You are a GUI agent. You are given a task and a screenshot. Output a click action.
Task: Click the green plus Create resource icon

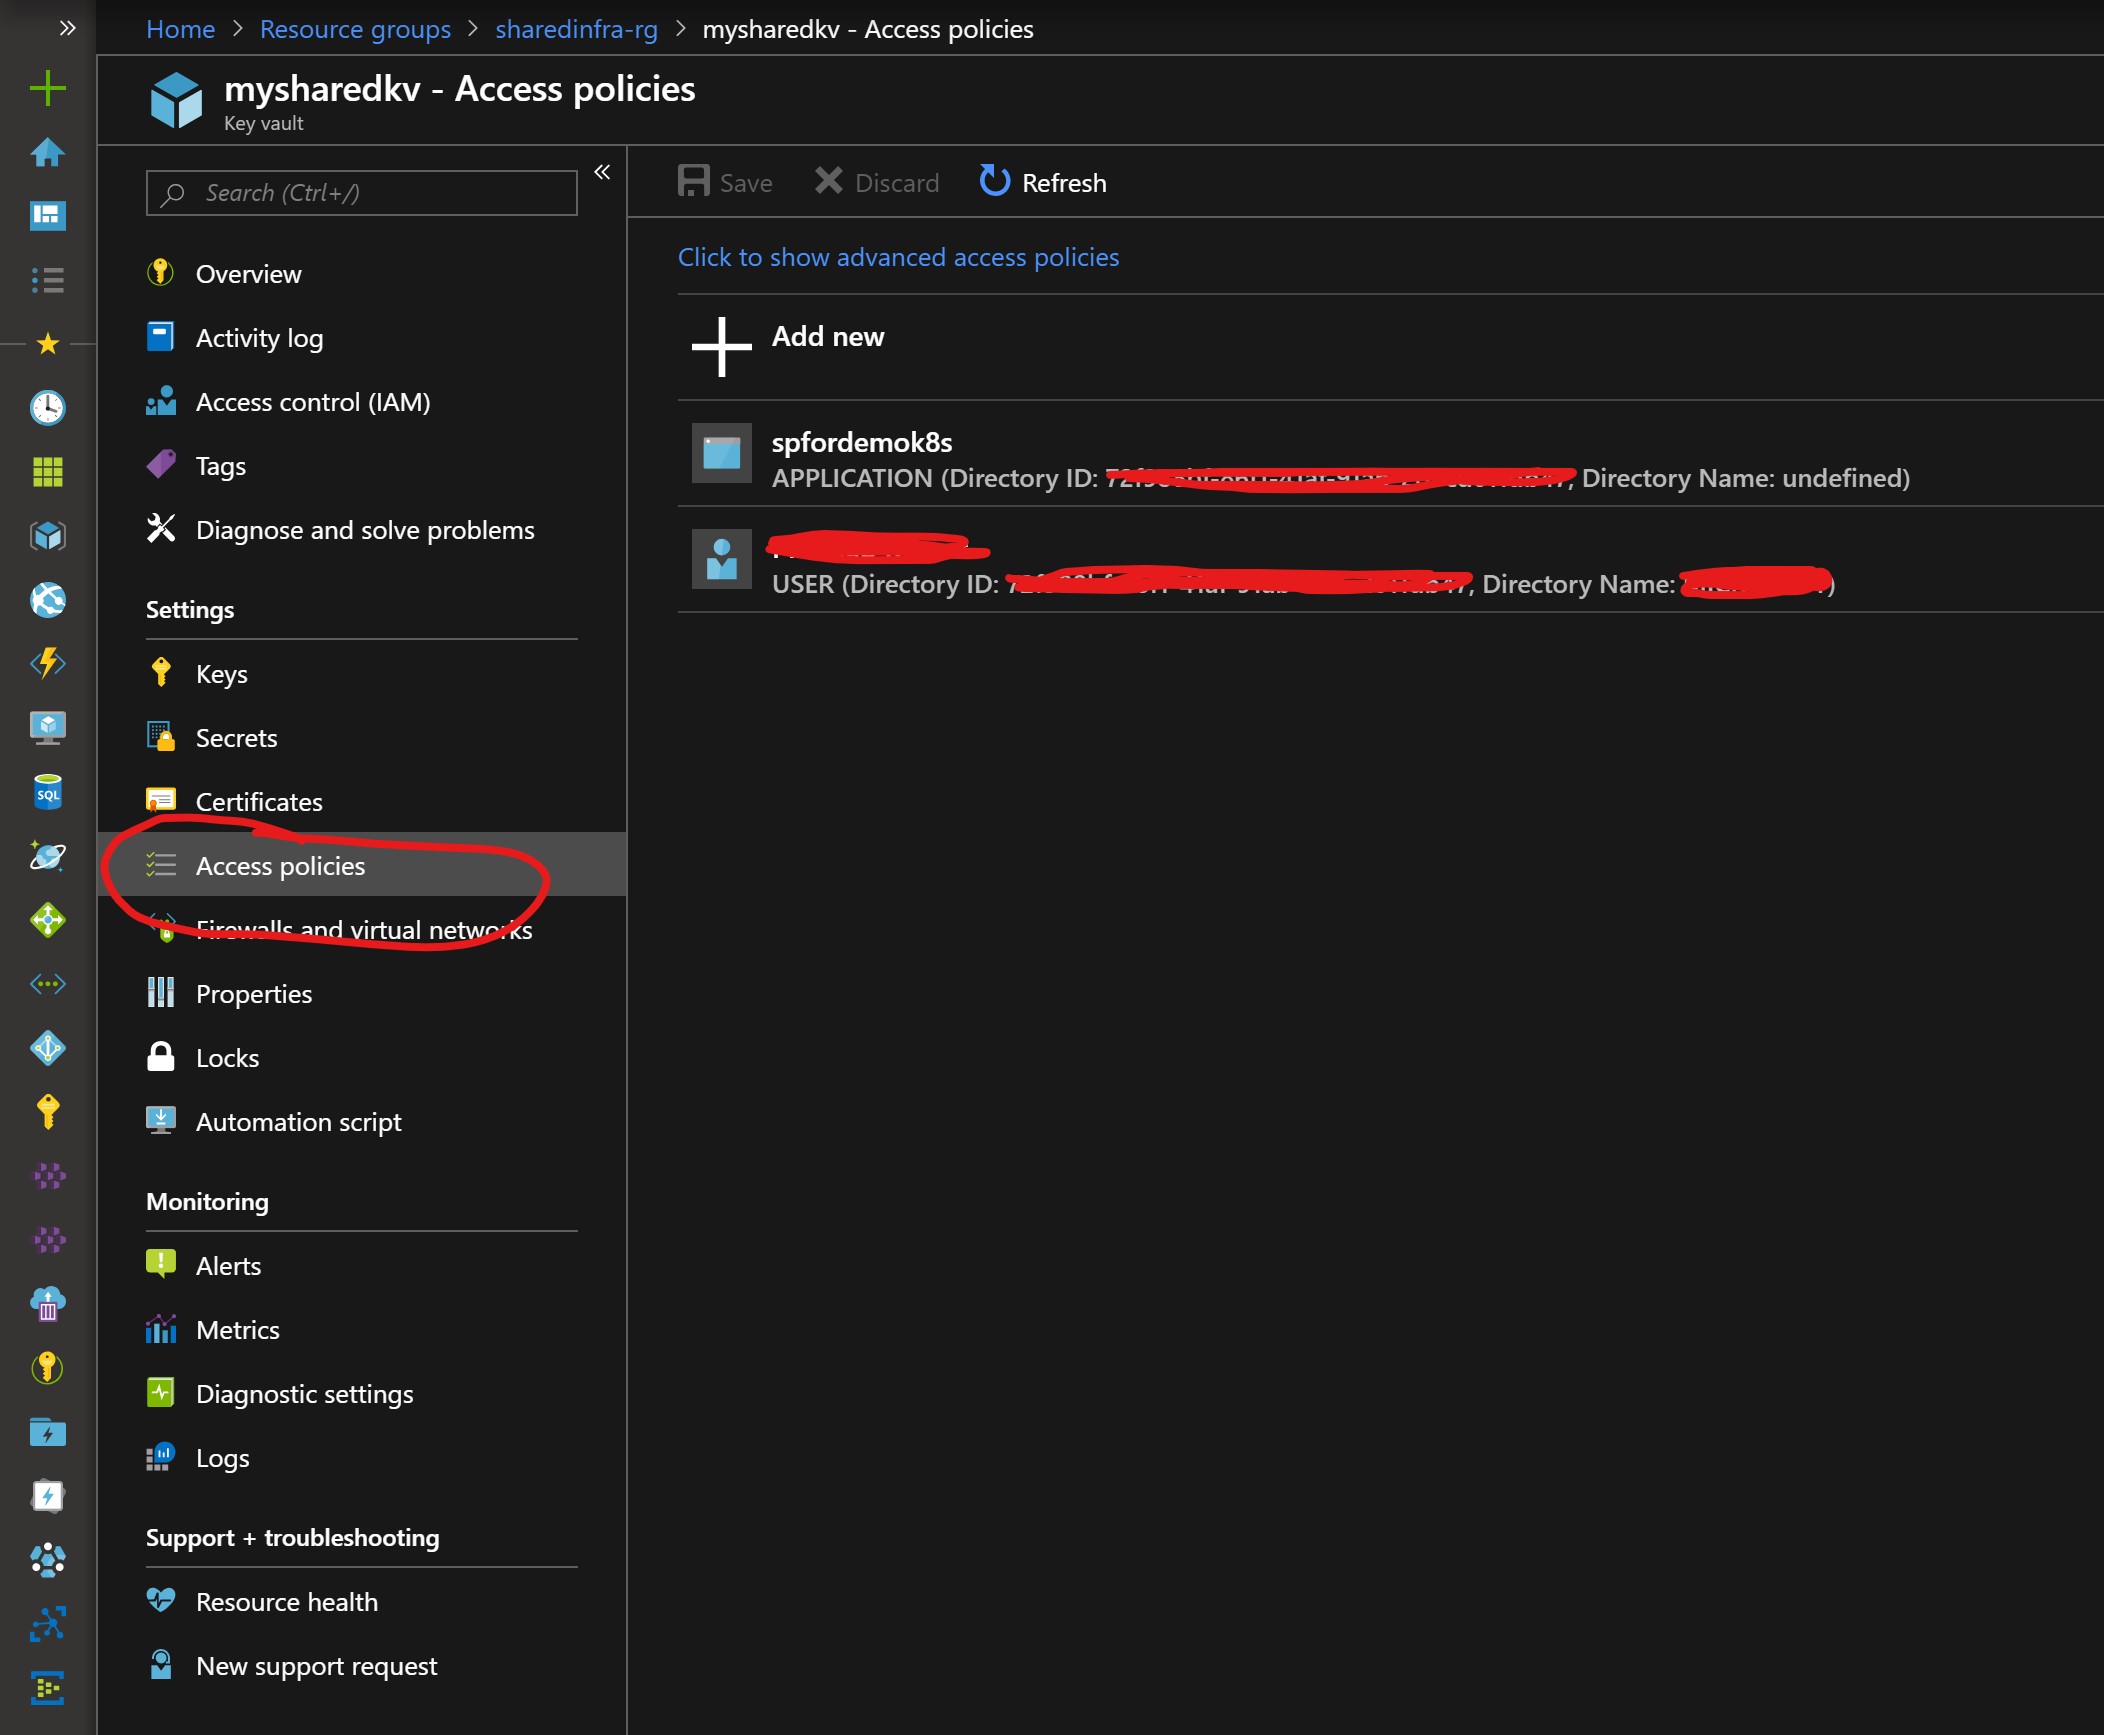pos(47,89)
